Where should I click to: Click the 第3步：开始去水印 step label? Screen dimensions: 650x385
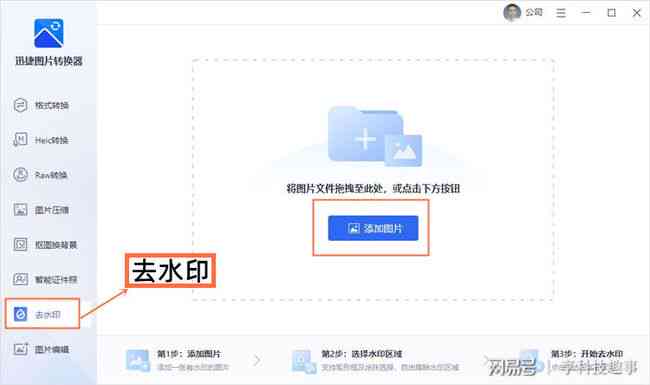point(587,354)
